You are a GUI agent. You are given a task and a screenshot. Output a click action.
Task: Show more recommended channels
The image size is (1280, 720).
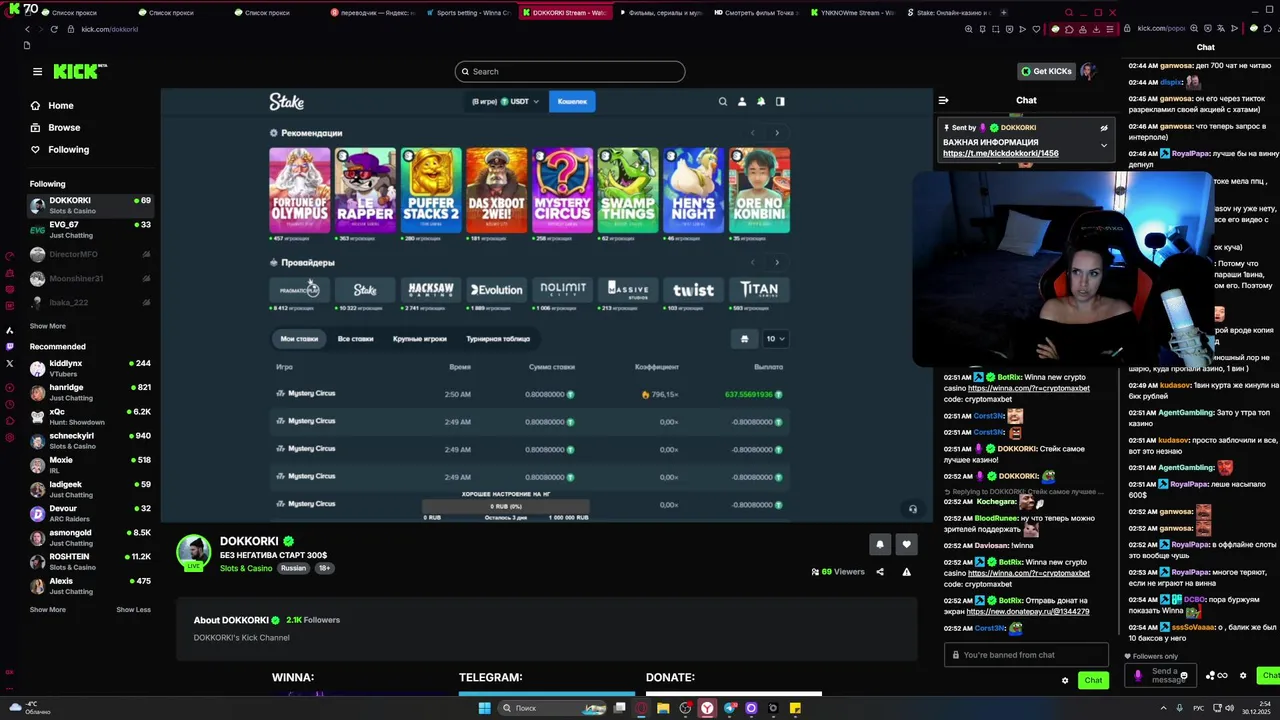tap(48, 610)
